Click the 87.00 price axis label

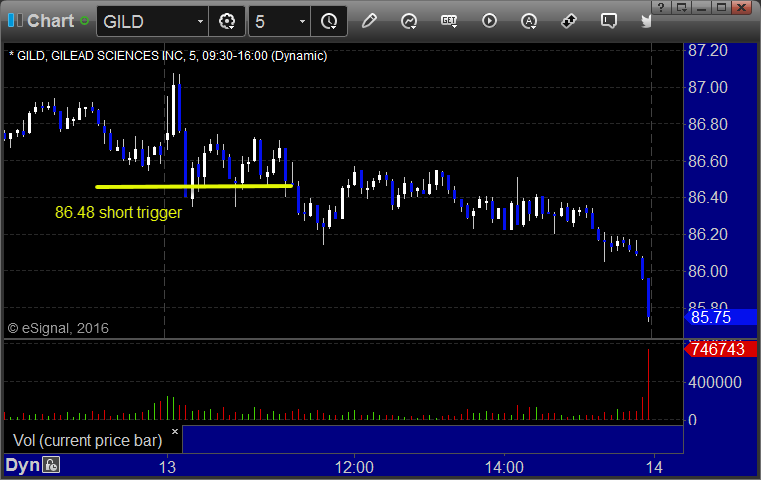coord(708,87)
